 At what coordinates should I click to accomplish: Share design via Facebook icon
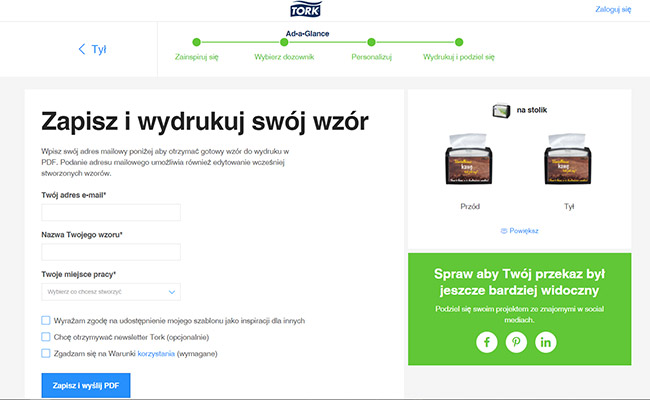(487, 342)
